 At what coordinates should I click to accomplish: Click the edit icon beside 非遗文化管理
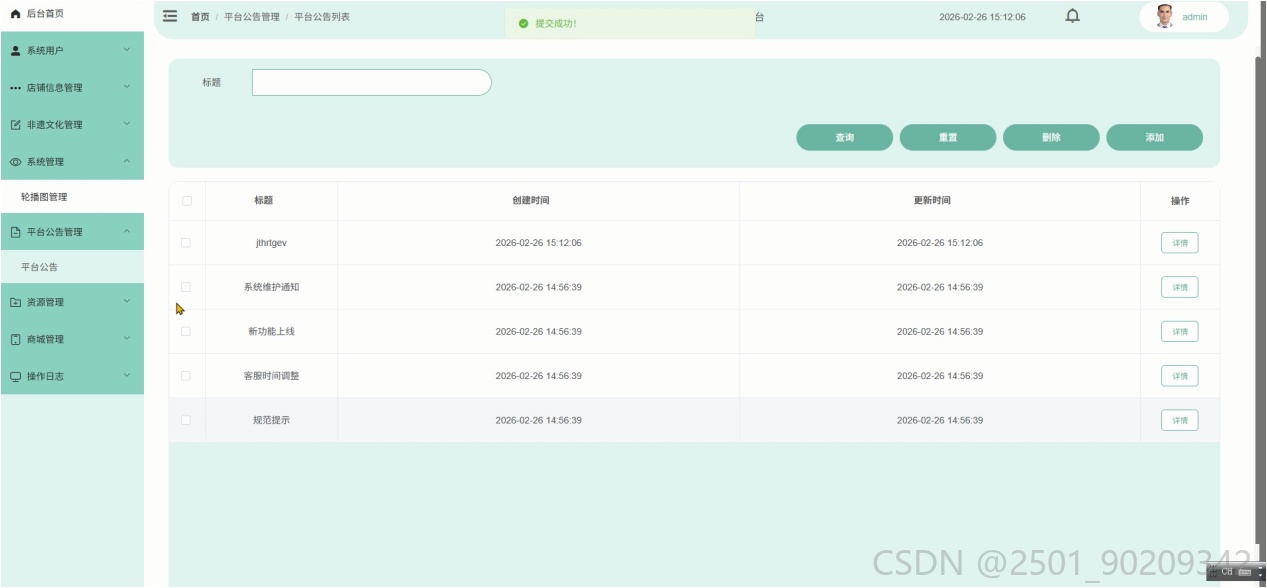click(15, 125)
